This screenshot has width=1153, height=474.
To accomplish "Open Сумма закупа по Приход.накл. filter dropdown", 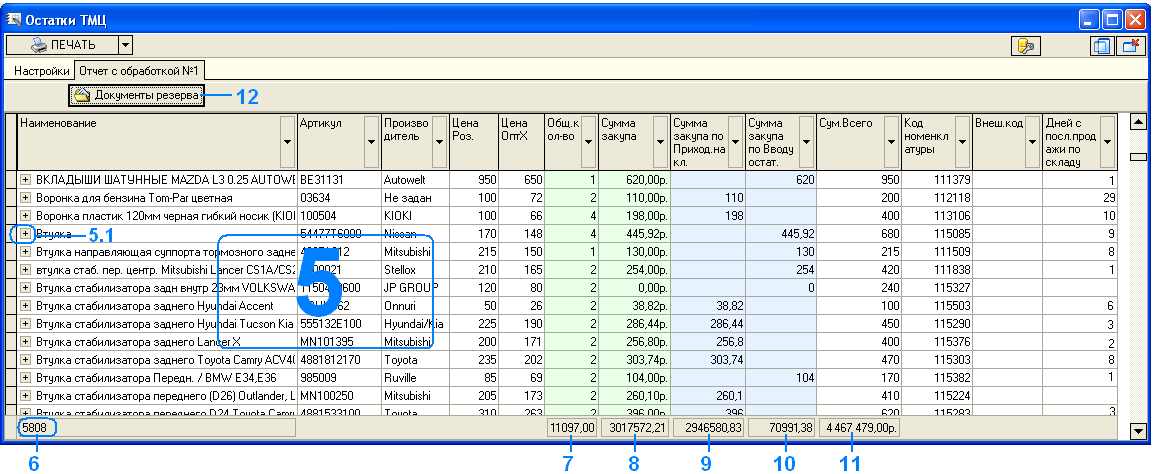I will [735, 142].
